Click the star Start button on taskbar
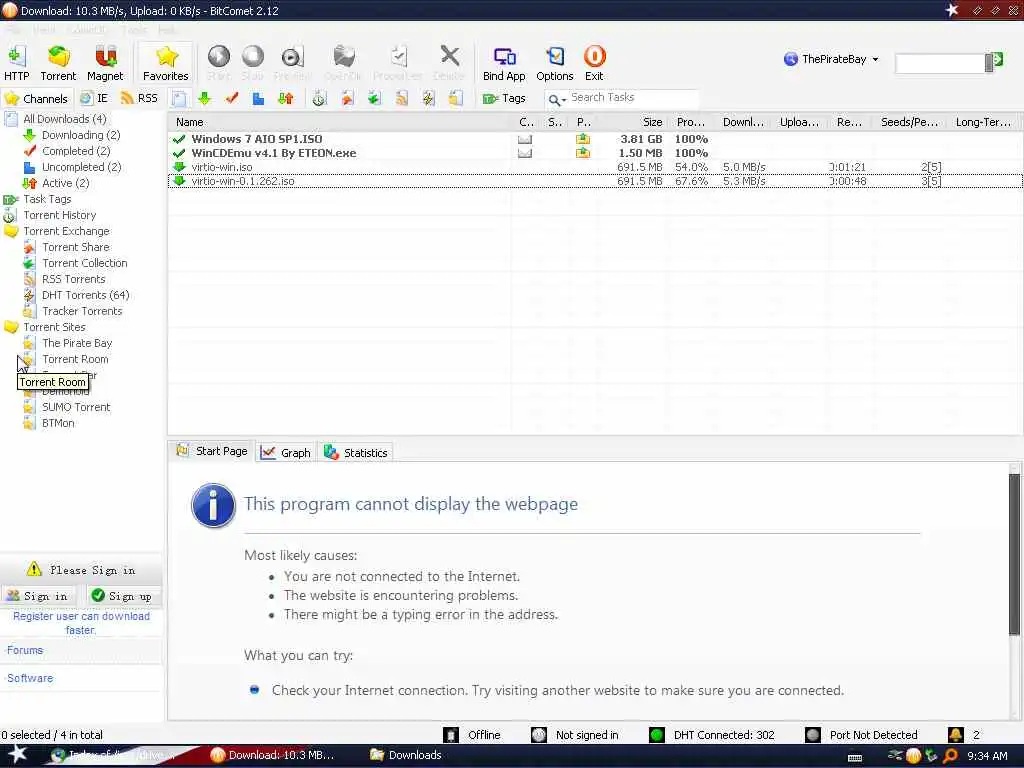The width and height of the screenshot is (1024, 768). point(17,754)
